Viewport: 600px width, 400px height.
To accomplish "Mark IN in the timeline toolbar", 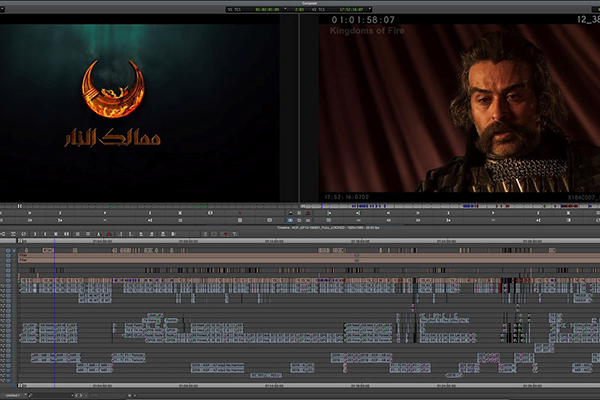I will coord(35,234).
